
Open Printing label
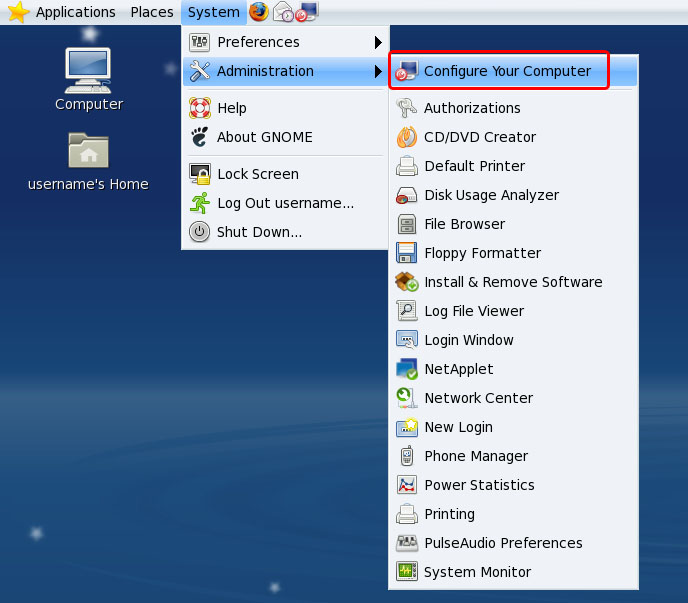click(450, 514)
